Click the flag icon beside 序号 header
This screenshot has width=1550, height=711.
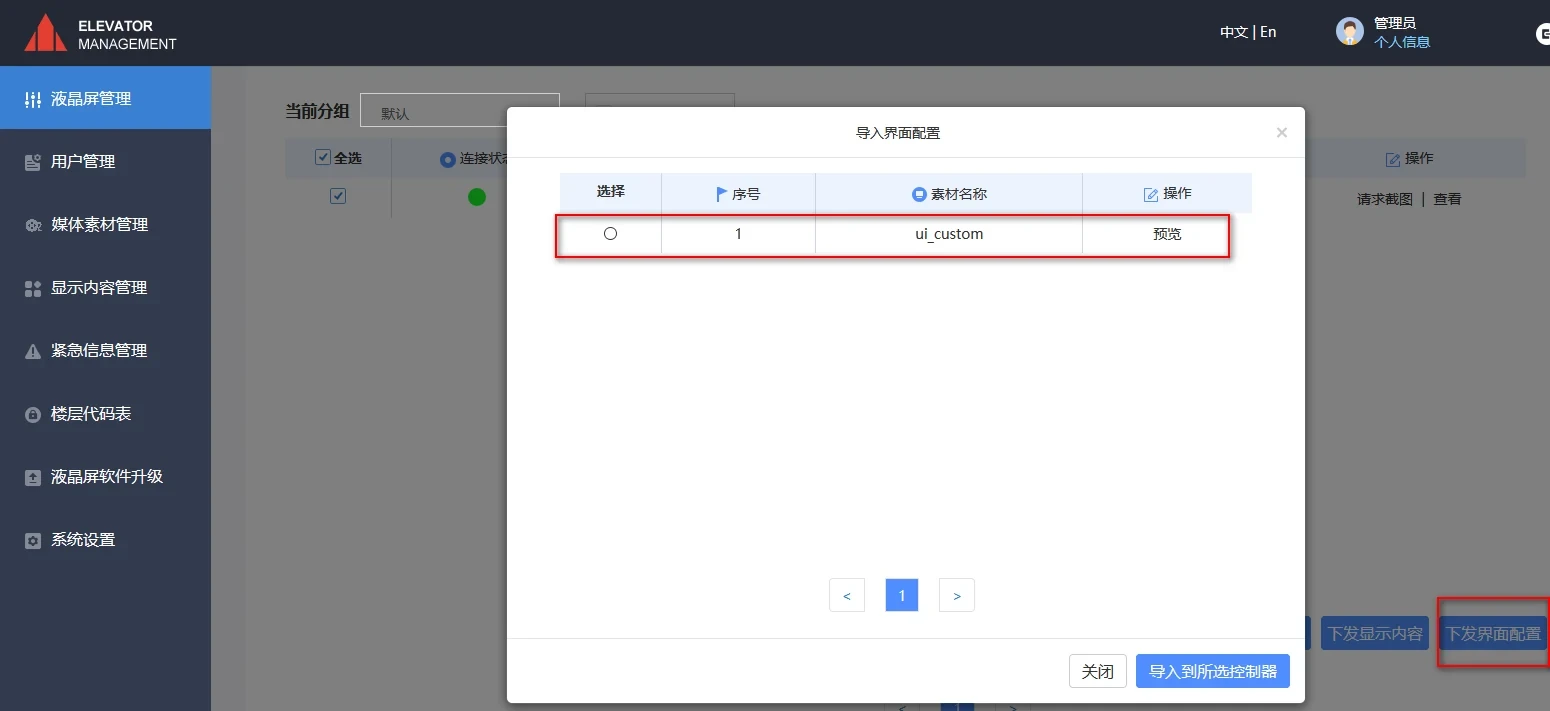click(x=722, y=194)
